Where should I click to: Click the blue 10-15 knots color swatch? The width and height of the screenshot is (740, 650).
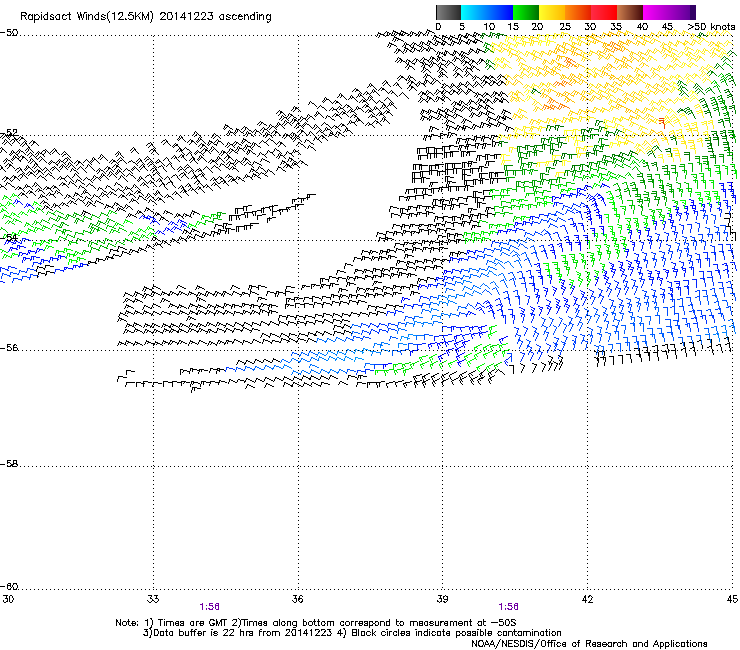(500, 12)
